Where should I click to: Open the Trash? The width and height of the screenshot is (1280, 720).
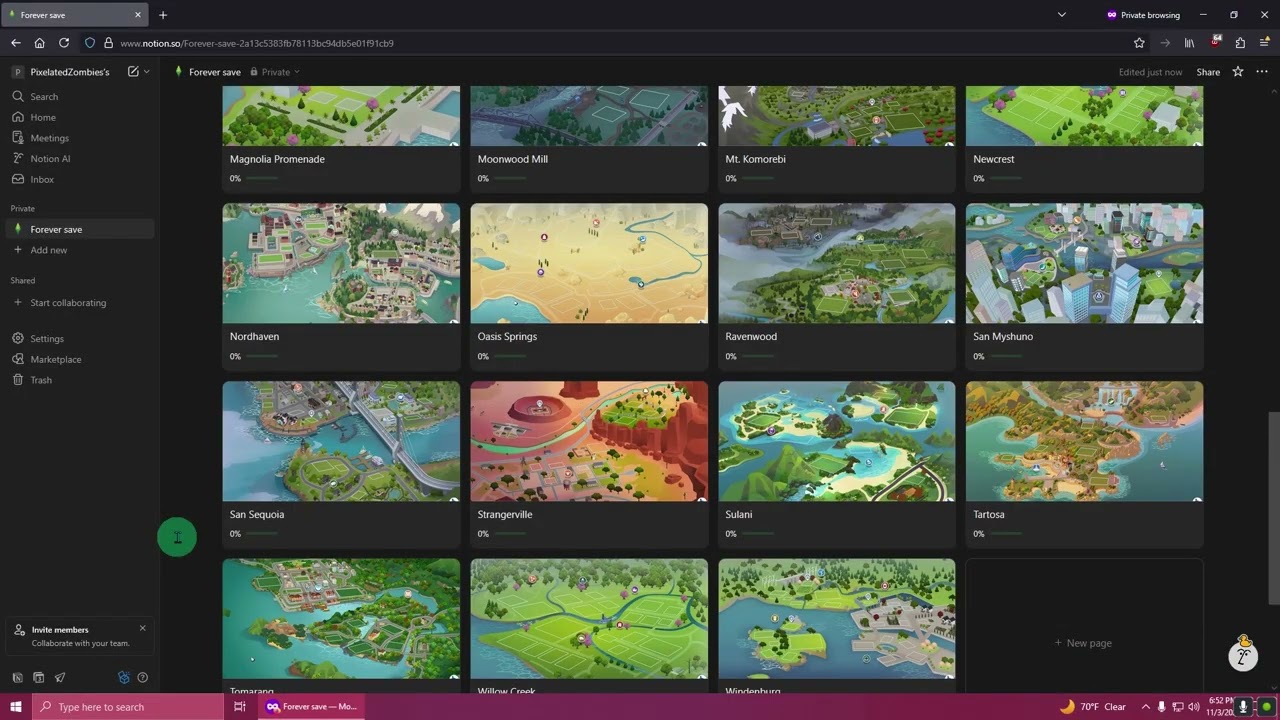click(x=80, y=380)
